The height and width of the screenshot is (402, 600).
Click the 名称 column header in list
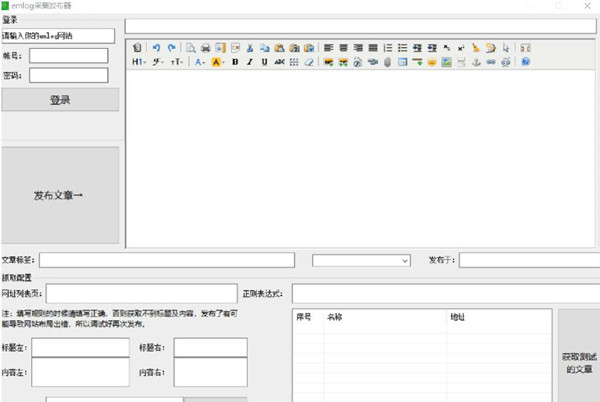pos(334,317)
